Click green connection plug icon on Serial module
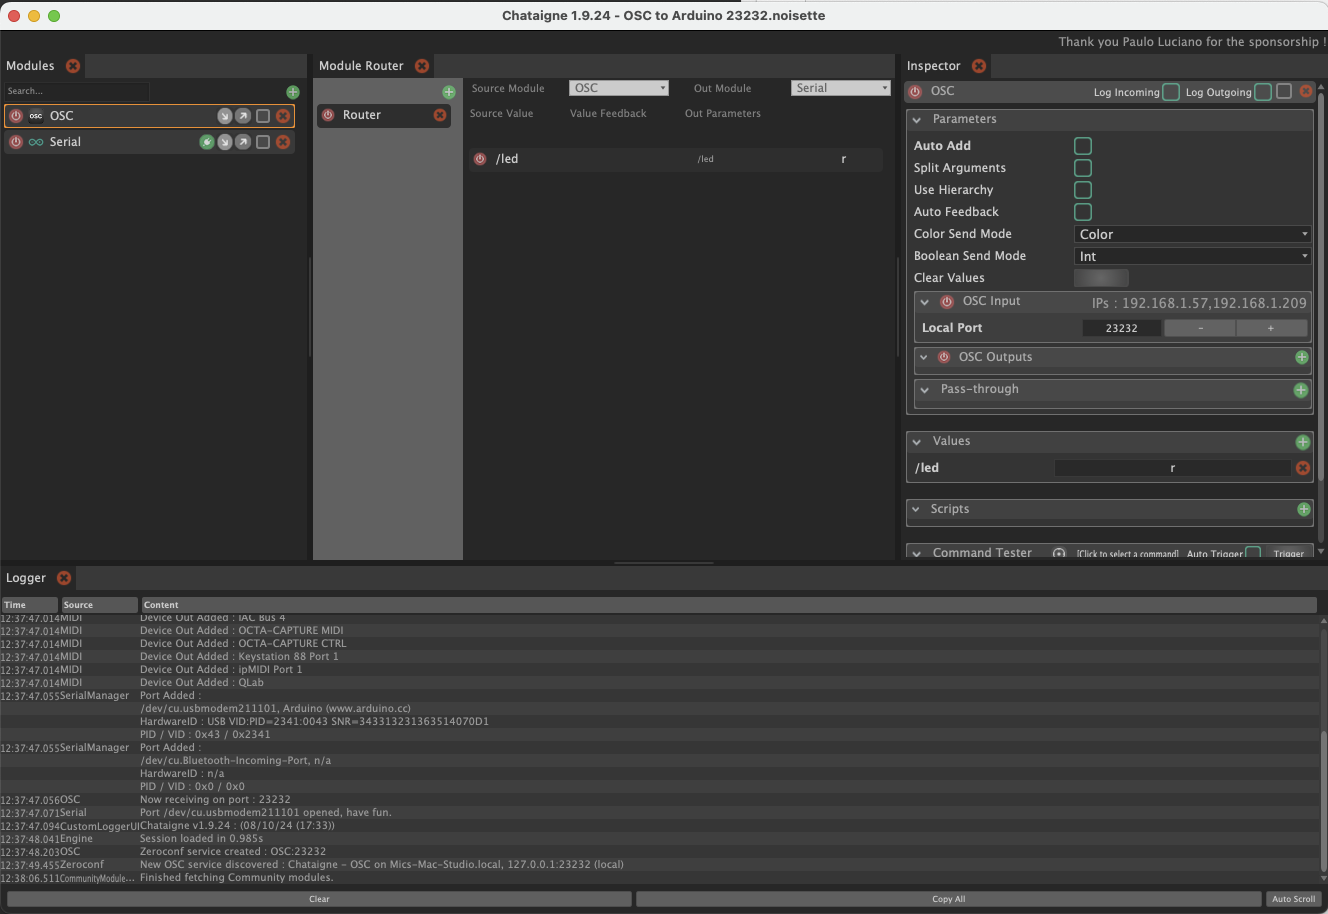The image size is (1328, 914). click(206, 142)
